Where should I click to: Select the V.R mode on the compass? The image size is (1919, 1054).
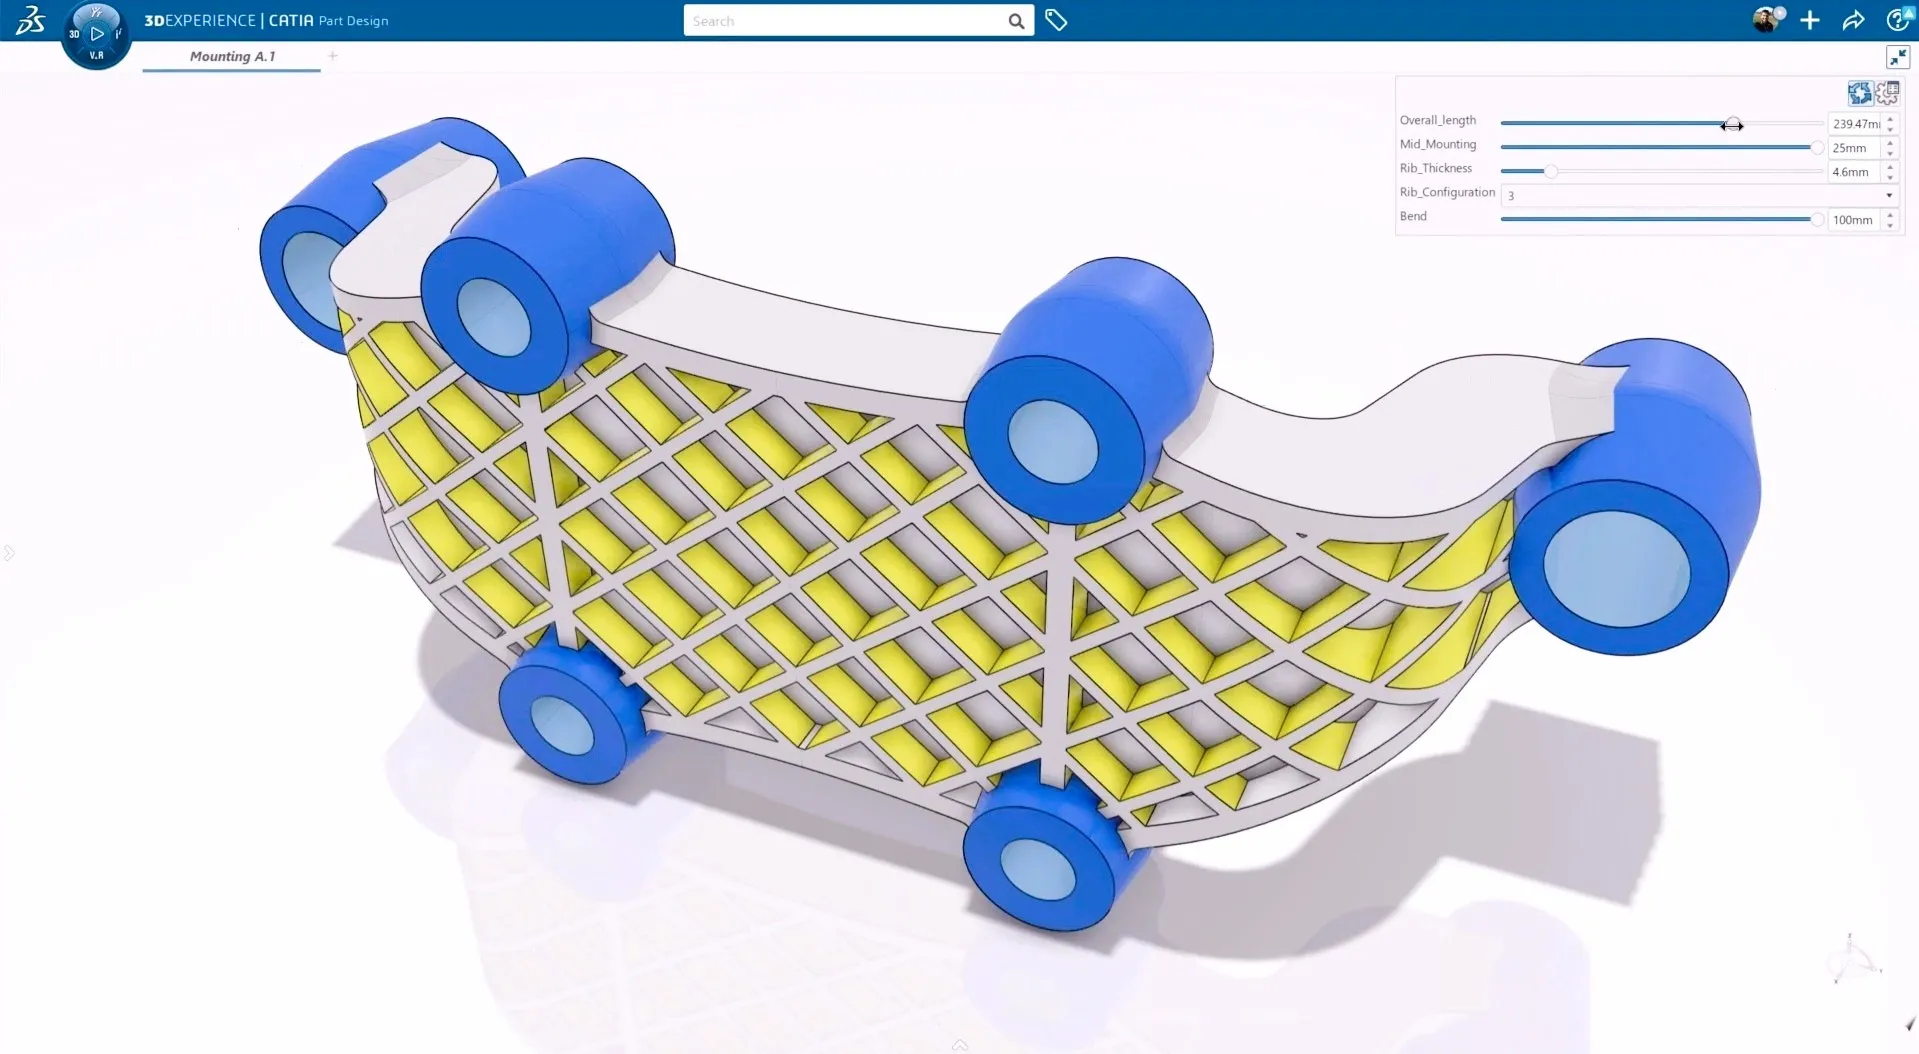click(x=96, y=55)
